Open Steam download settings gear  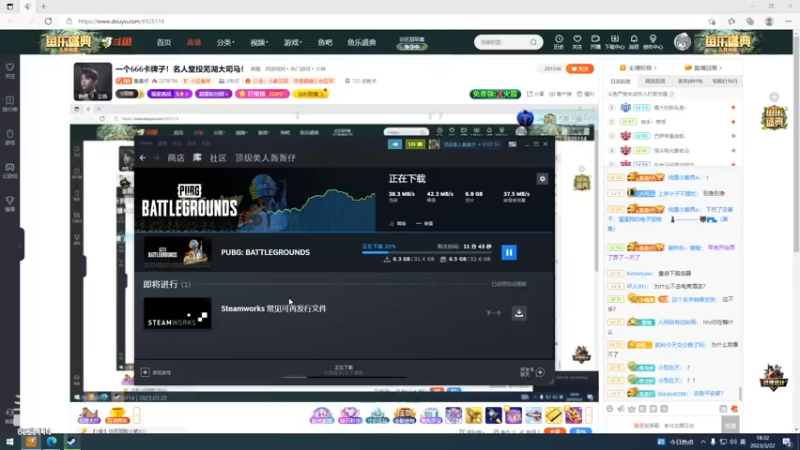pos(542,179)
